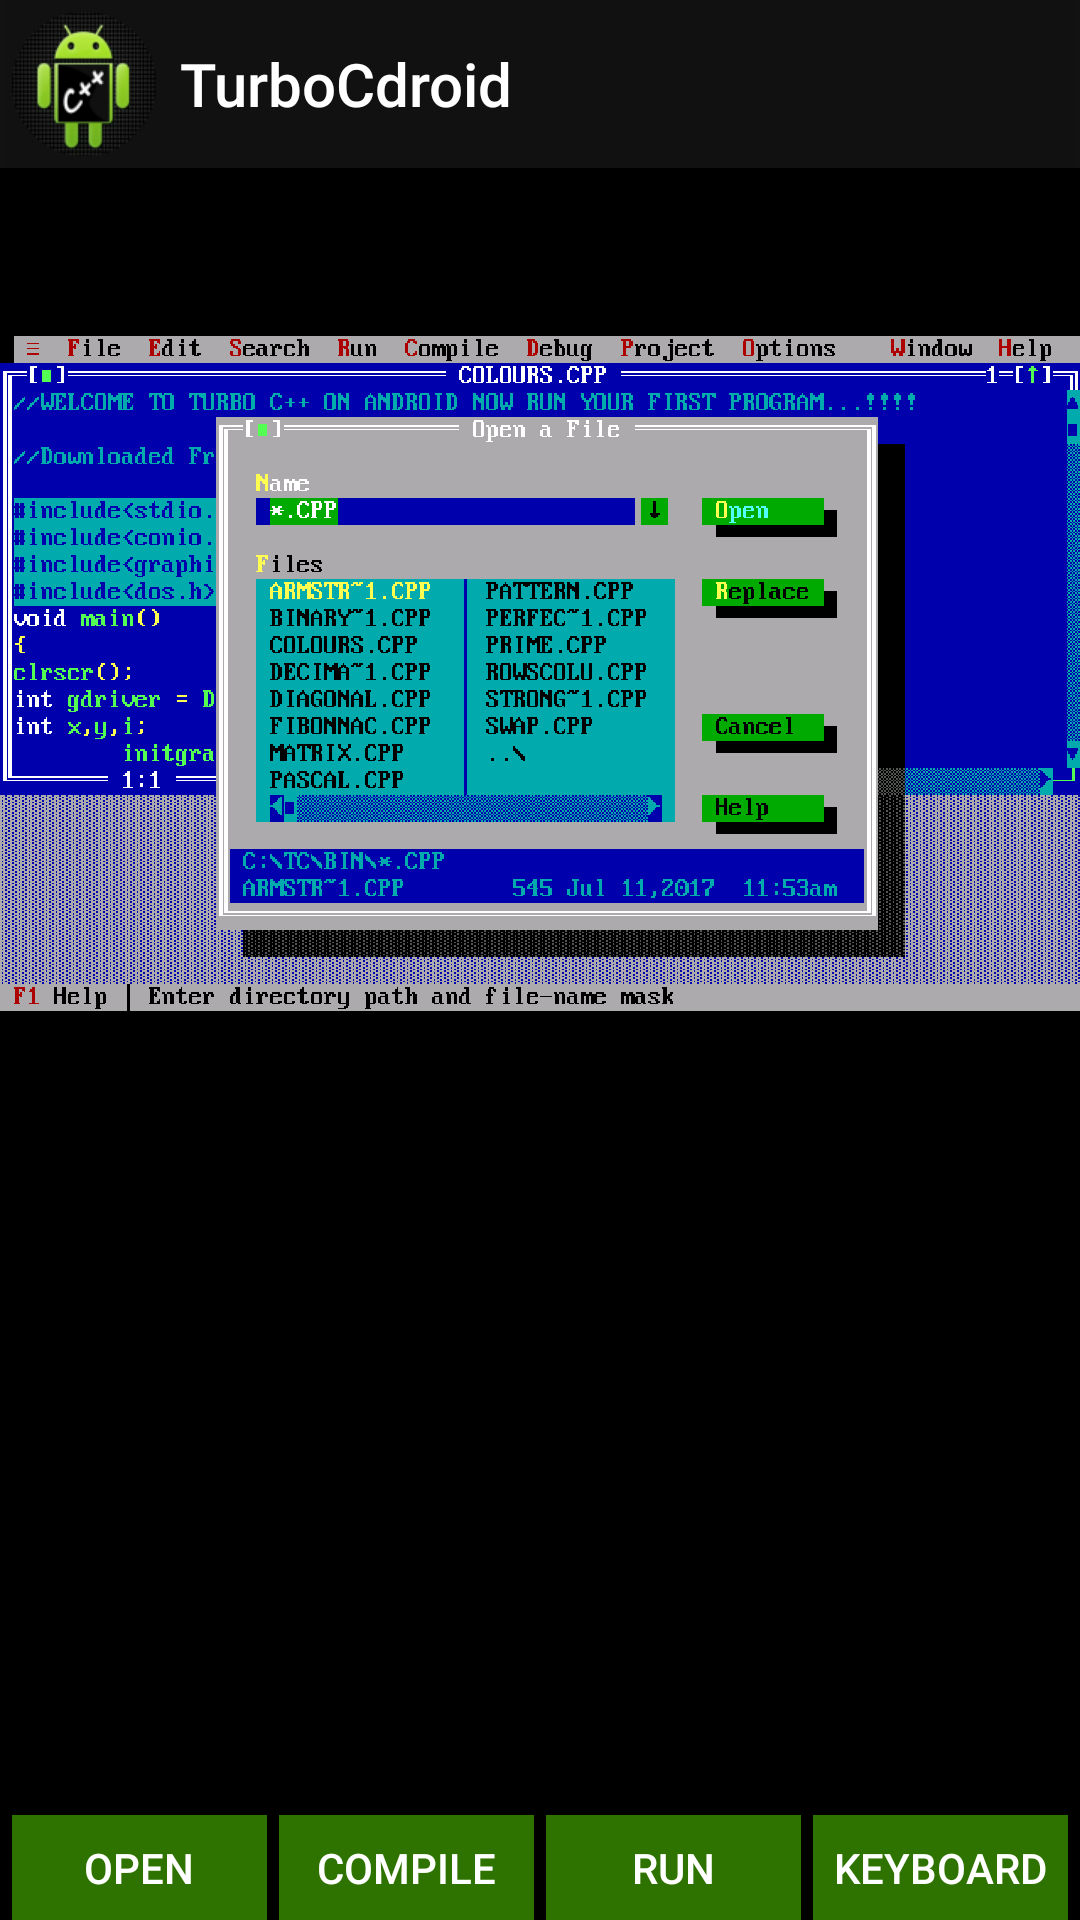1080x1920 pixels.
Task: Click the C:\TC\BIN\*.CPP path text
Action: (x=343, y=862)
